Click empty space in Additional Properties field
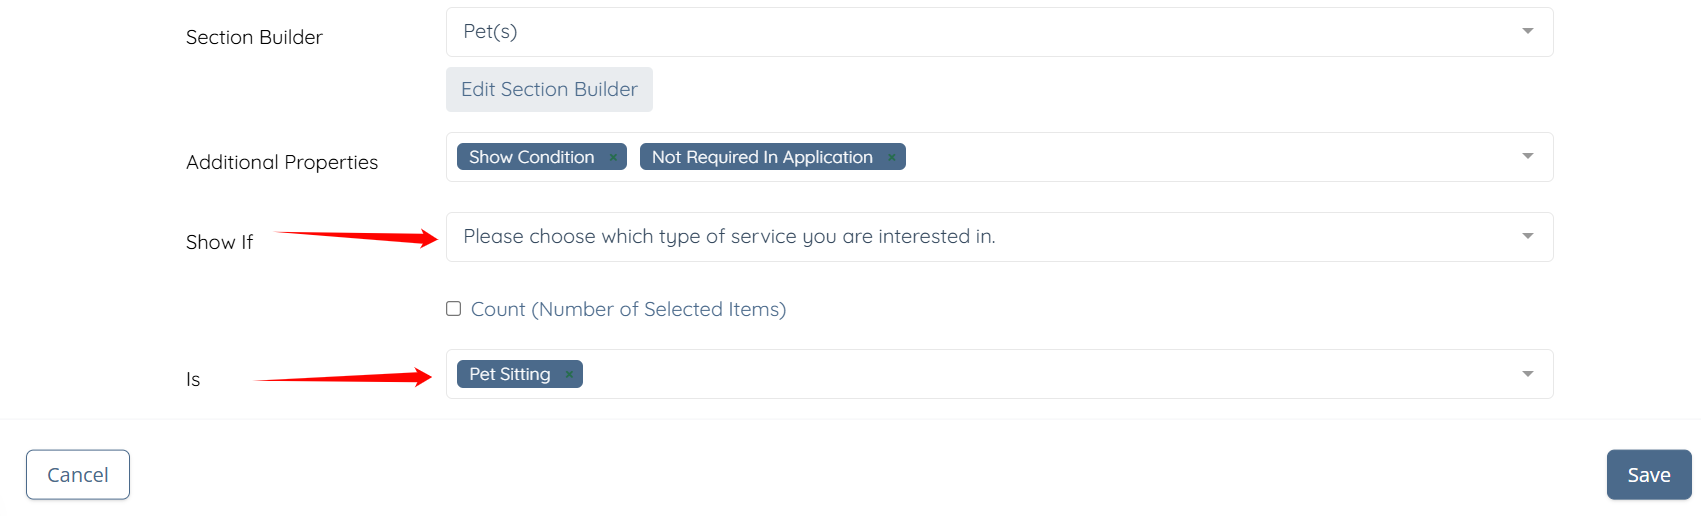1701x516 pixels. (x=1200, y=157)
